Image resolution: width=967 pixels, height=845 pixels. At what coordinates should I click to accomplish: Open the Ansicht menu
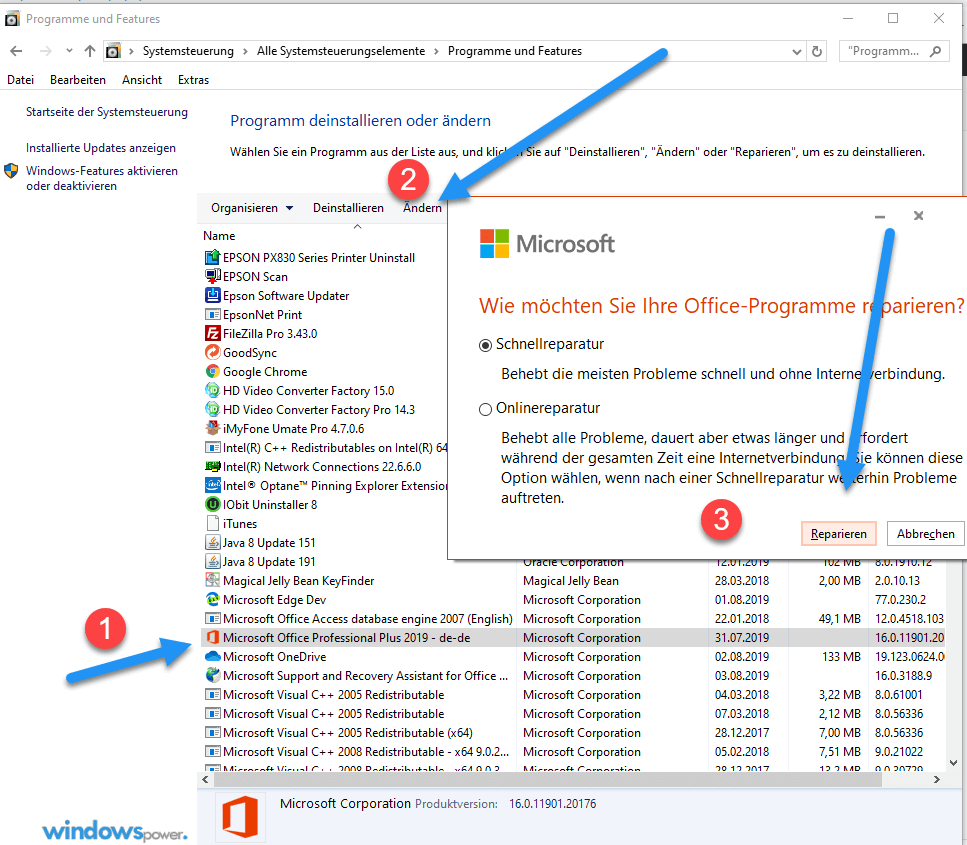point(142,80)
